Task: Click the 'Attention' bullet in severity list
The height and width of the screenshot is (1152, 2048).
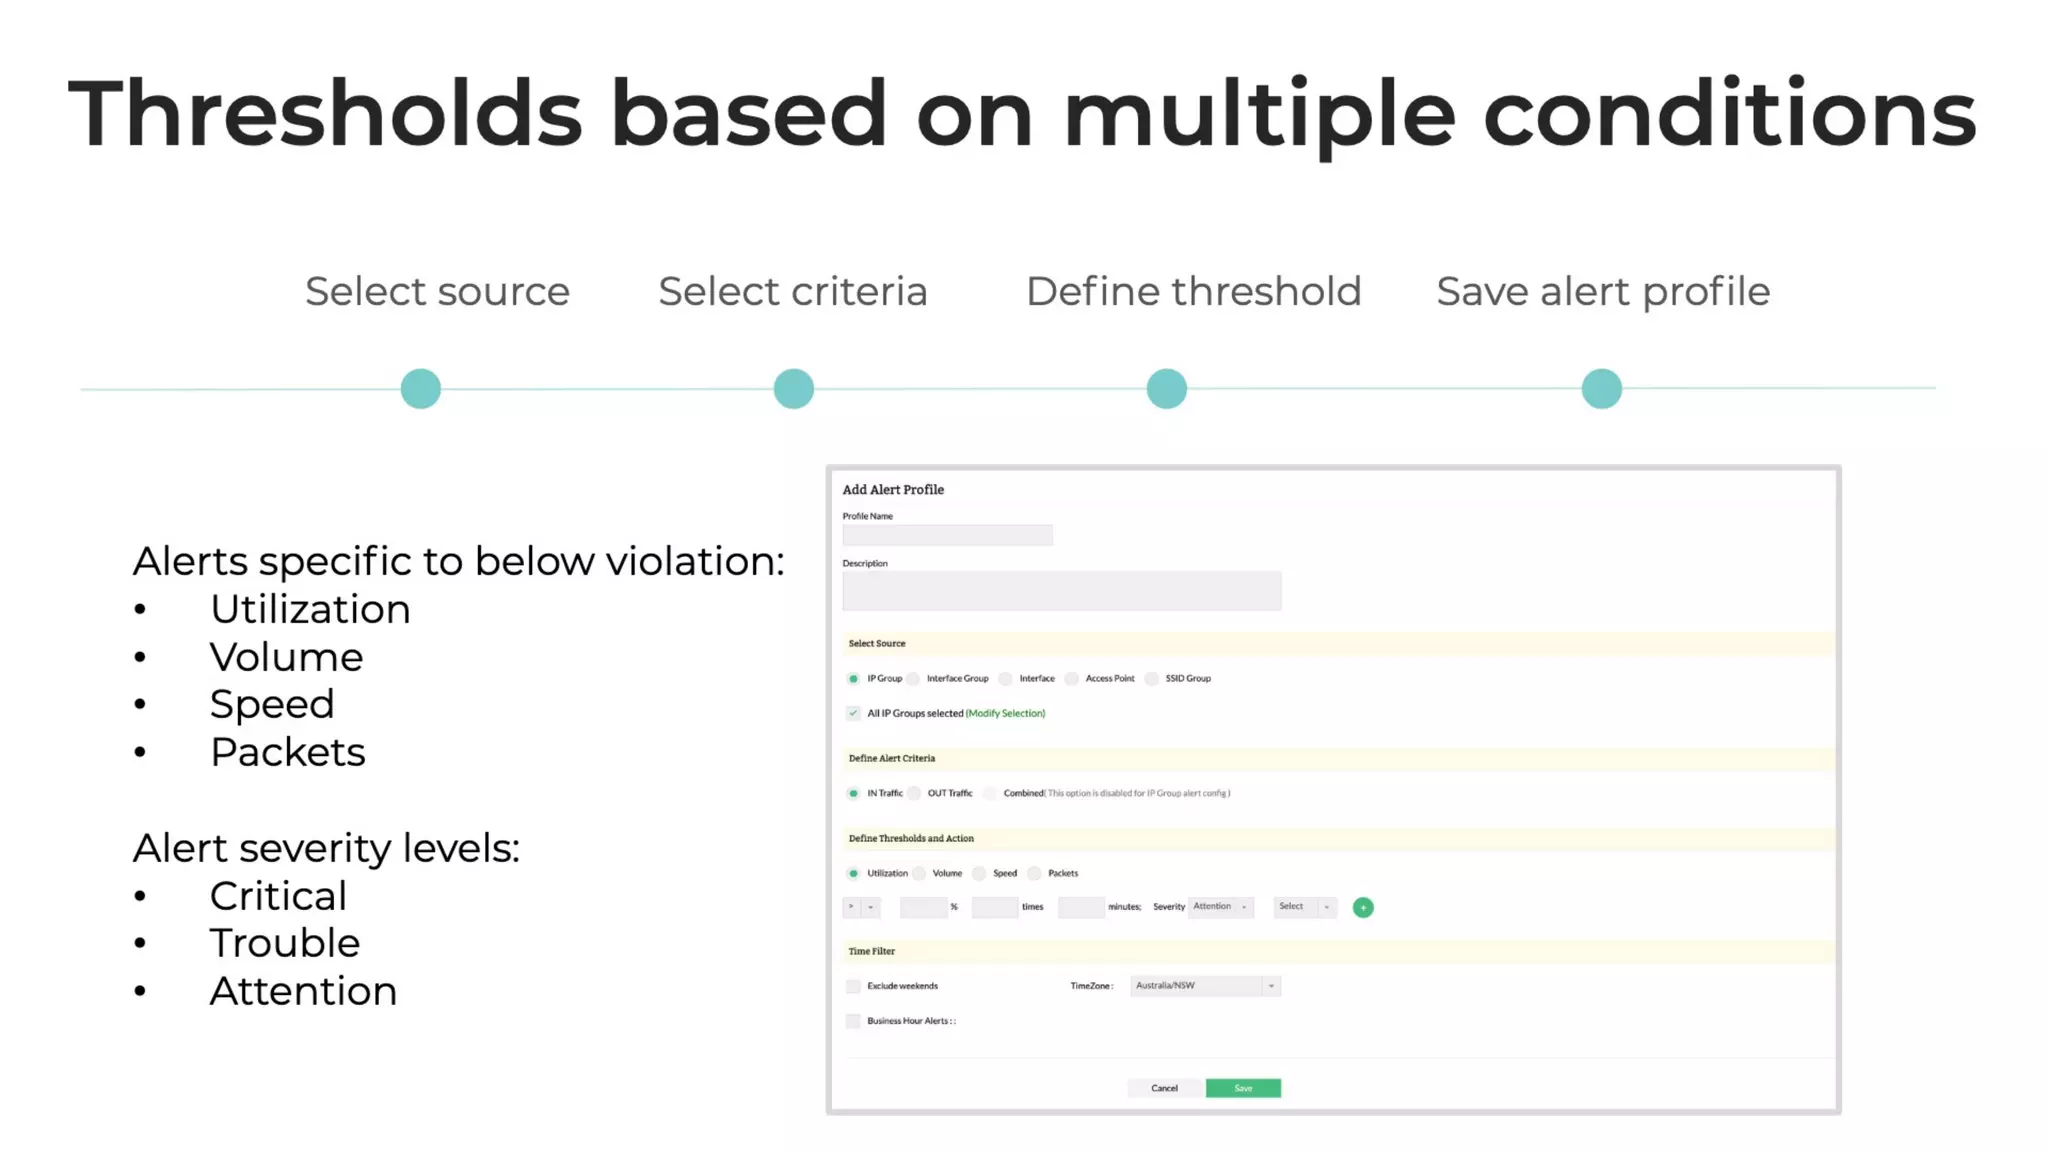Action: pyautogui.click(x=303, y=991)
